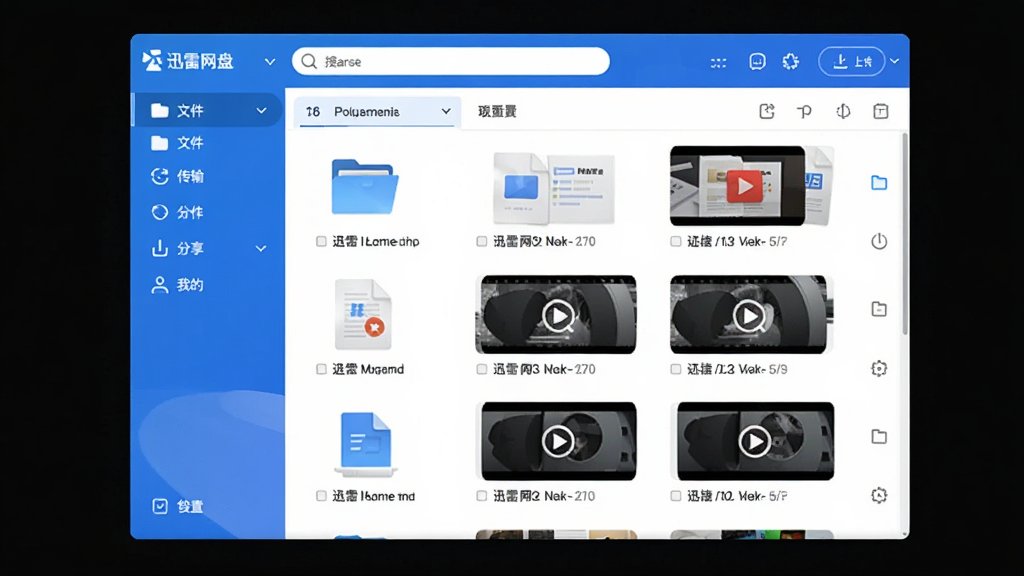Check the box for 迅雷网3 Nek-270
The image size is (1024, 576).
pos(482,370)
